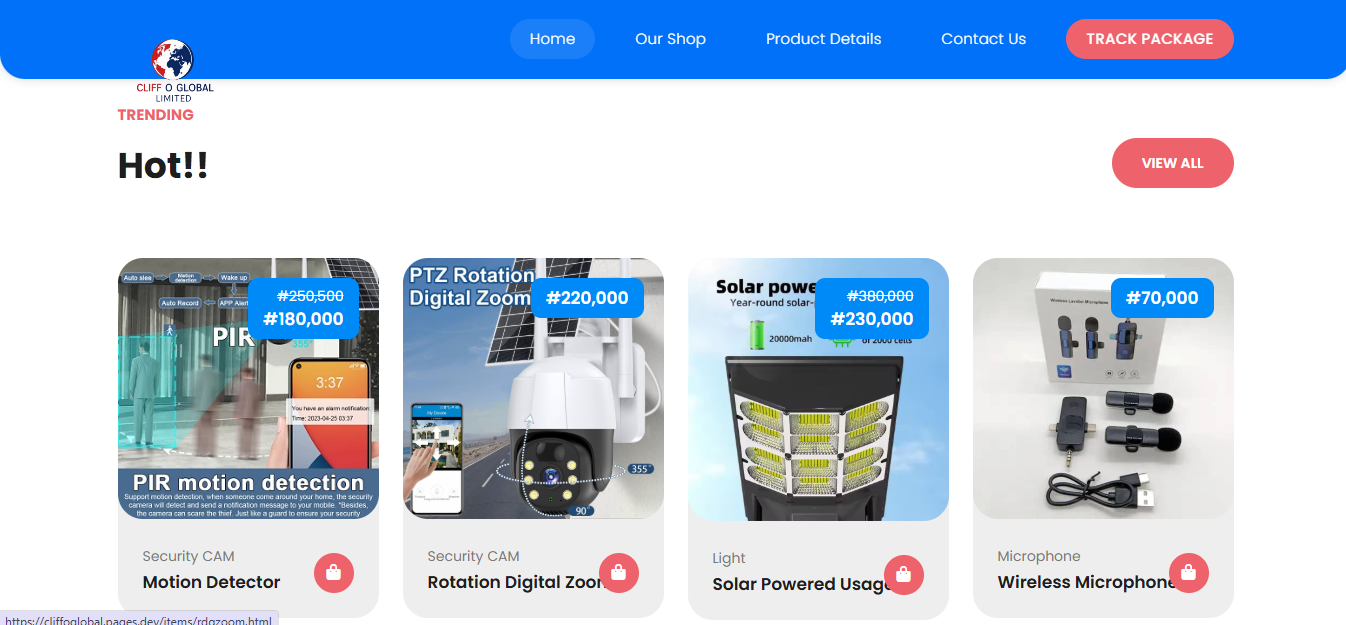Click the Cliff O Global globe logo
1346x625 pixels.
click(174, 71)
